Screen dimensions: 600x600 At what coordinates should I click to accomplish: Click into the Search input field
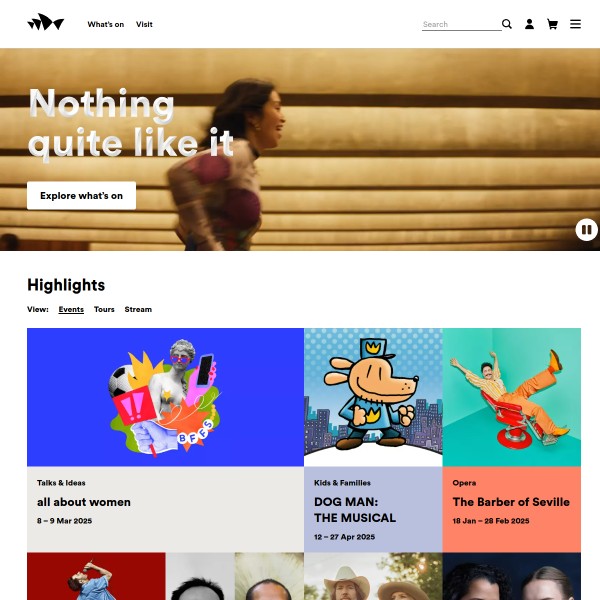[x=461, y=24]
